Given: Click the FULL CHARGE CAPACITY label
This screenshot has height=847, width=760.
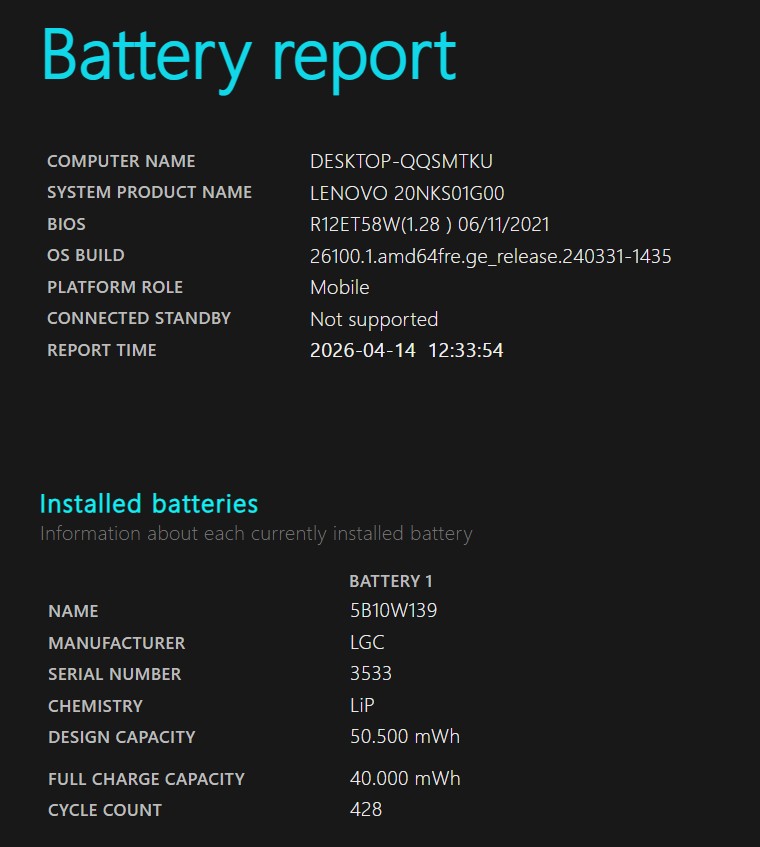Looking at the screenshot, I should (x=146, y=779).
